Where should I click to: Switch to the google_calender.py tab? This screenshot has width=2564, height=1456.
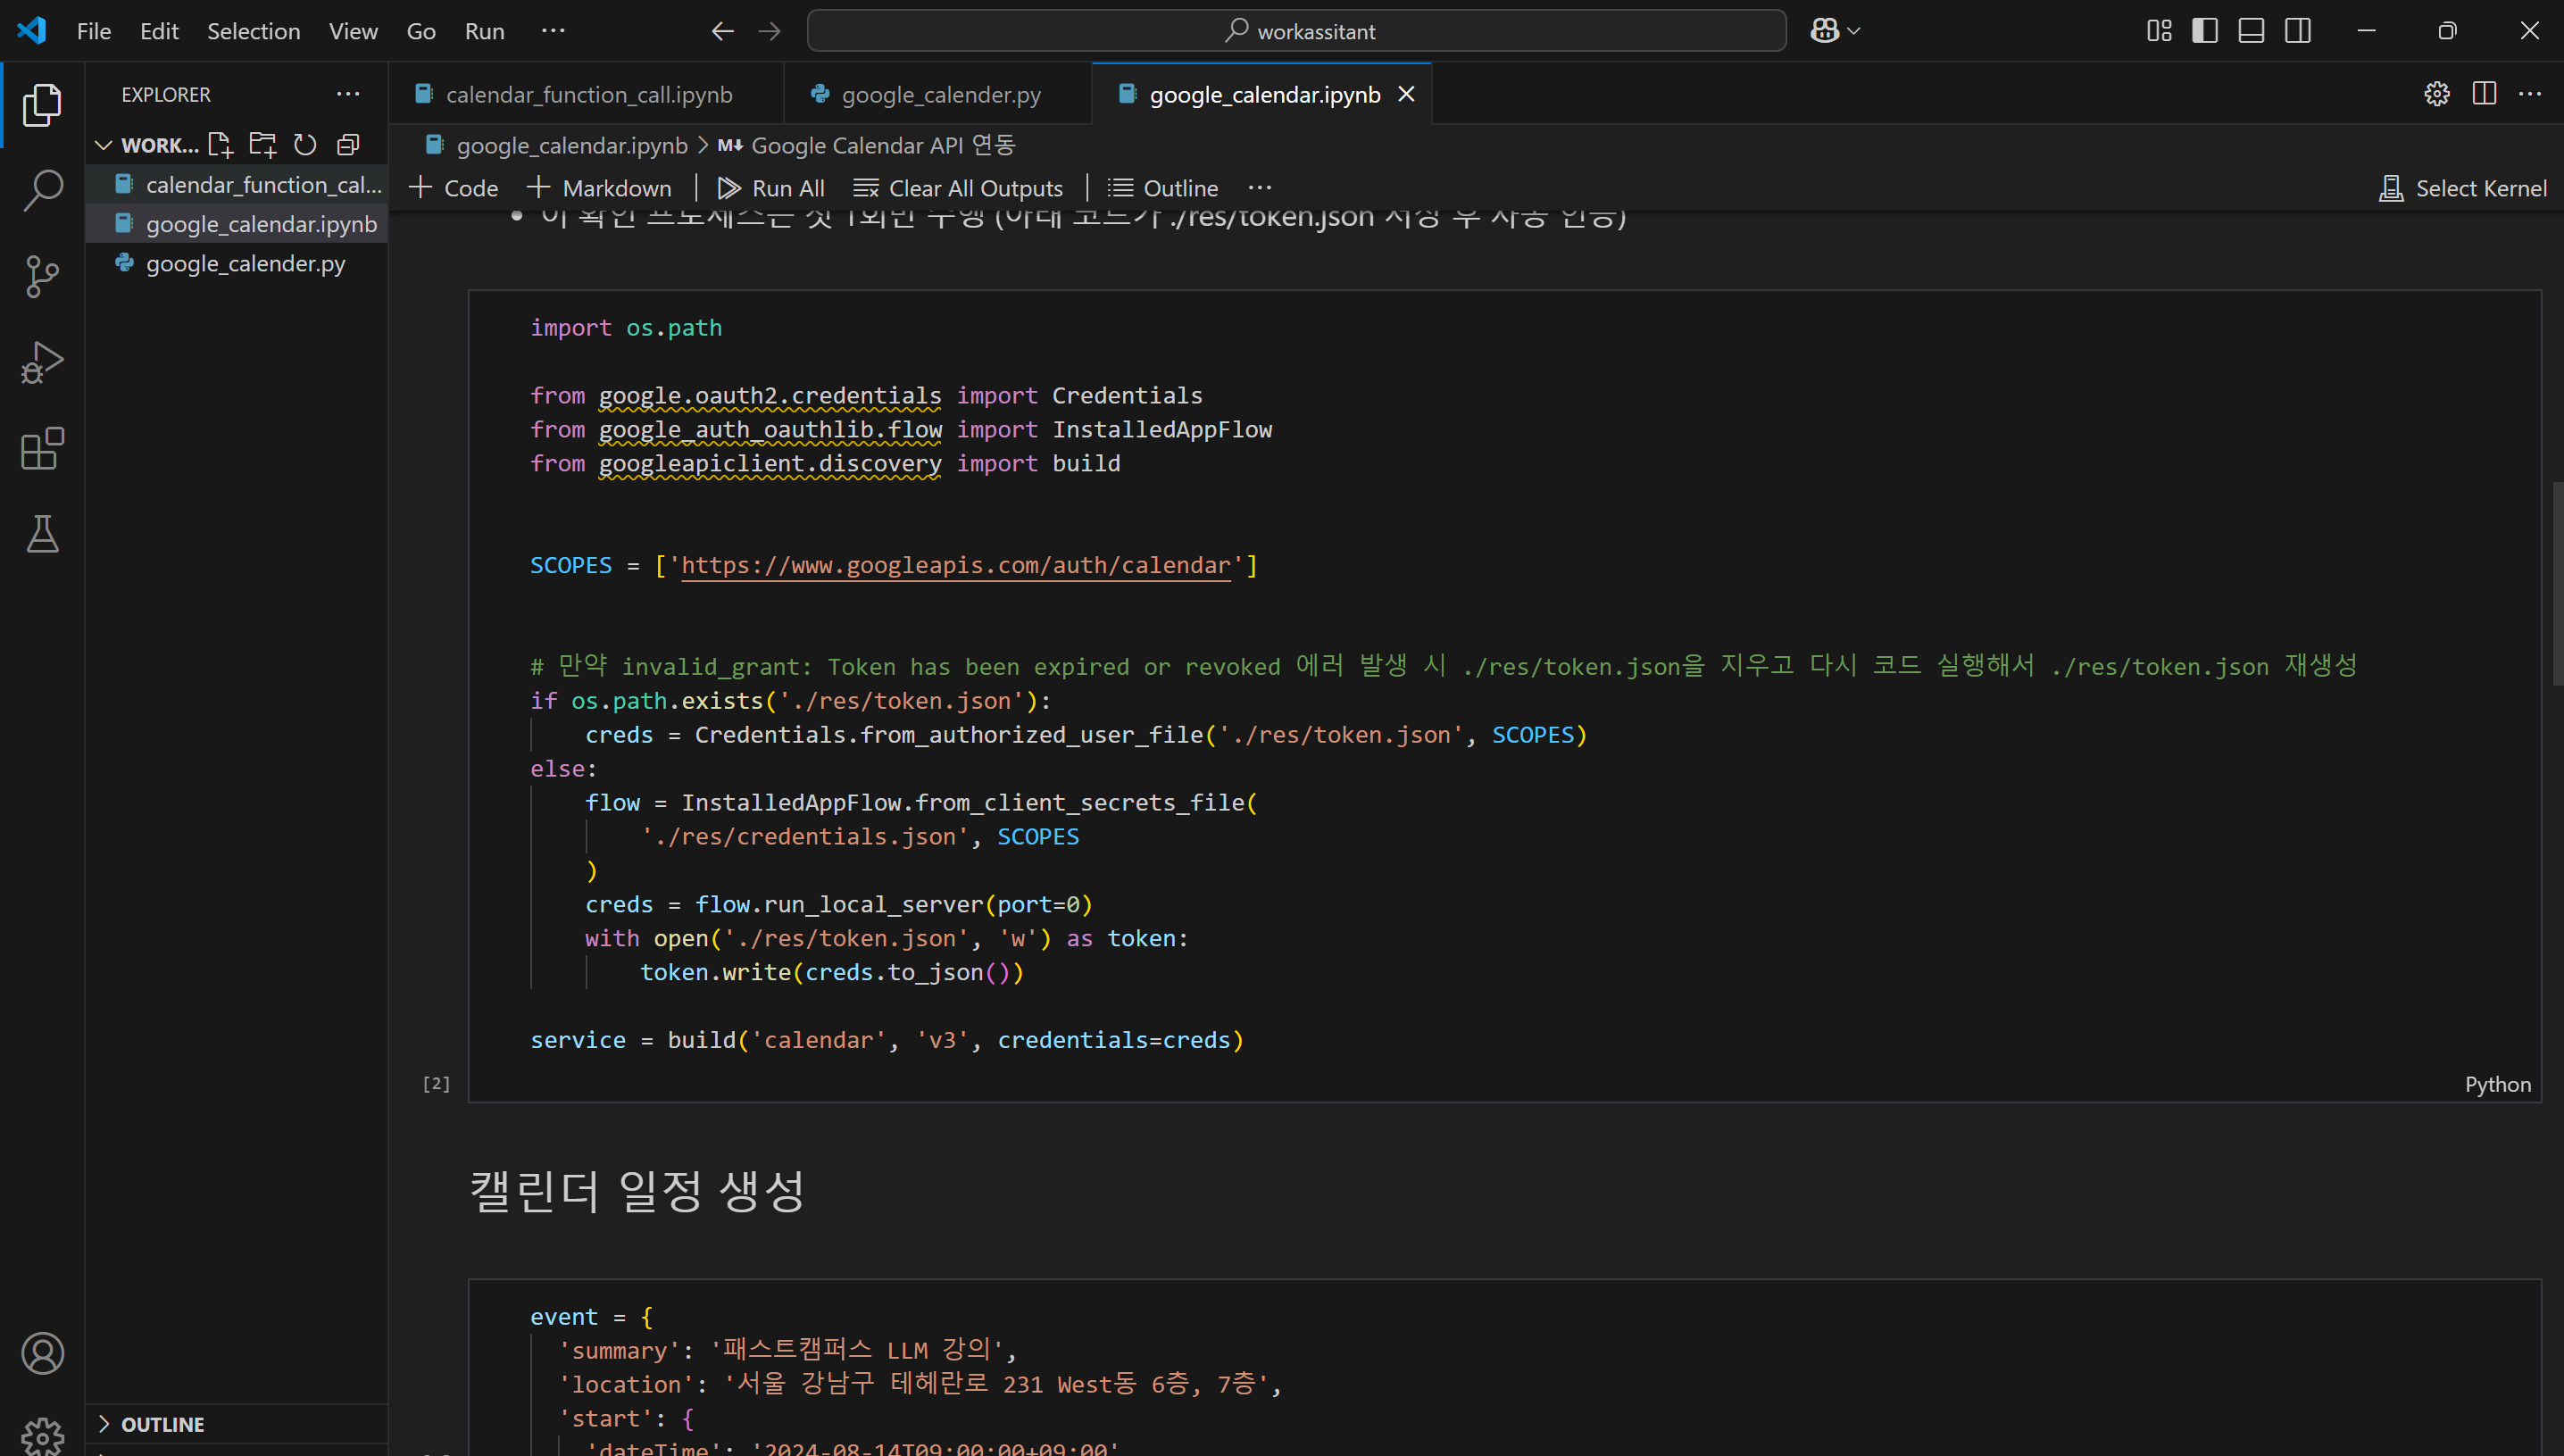click(x=940, y=94)
